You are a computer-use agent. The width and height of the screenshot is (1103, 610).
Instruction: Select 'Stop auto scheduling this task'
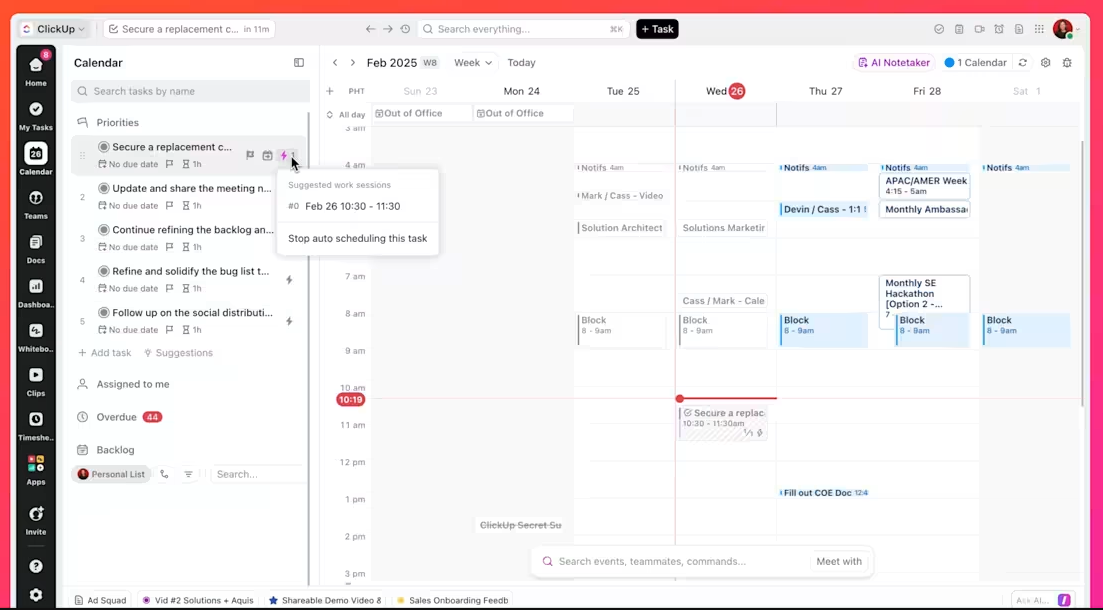pos(357,239)
